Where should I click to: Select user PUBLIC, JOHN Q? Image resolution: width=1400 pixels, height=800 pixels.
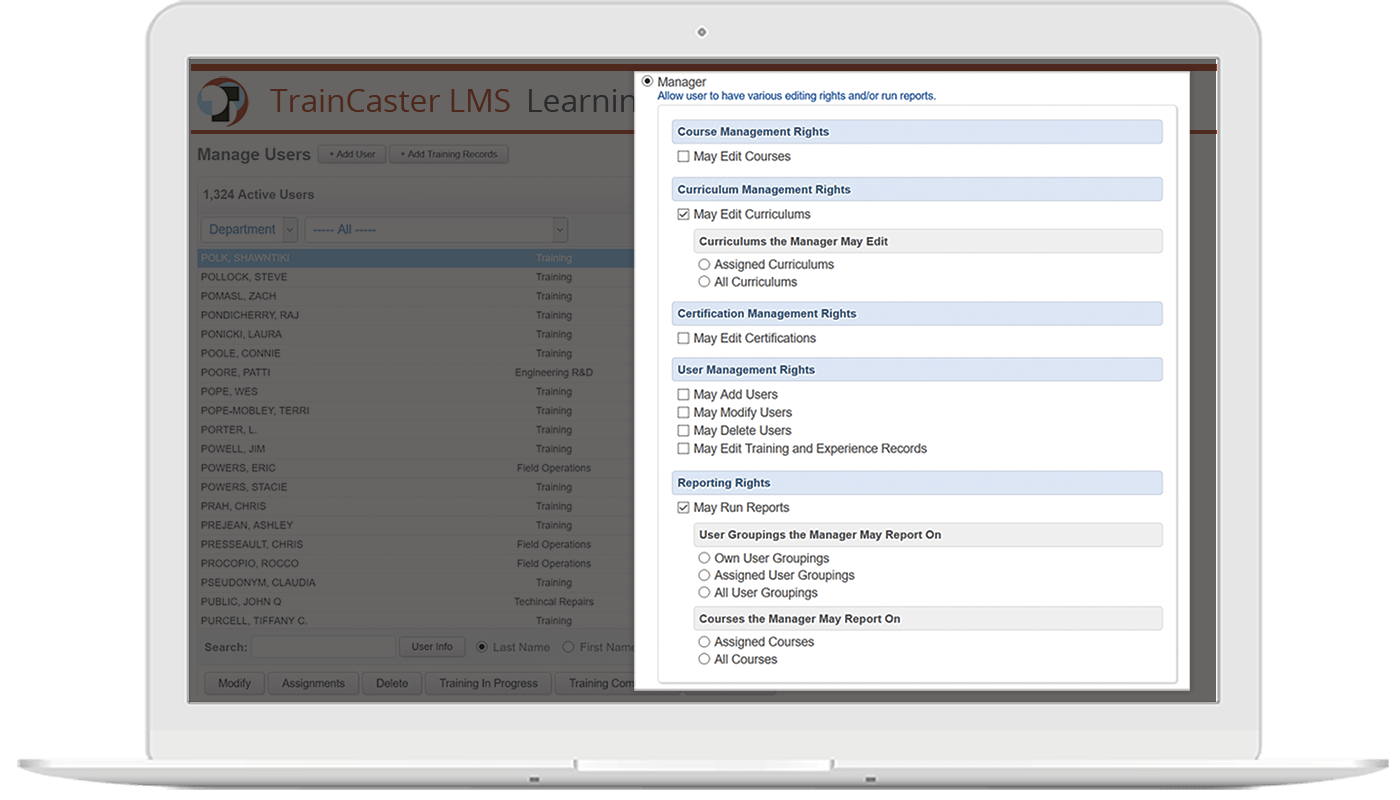tap(416, 602)
